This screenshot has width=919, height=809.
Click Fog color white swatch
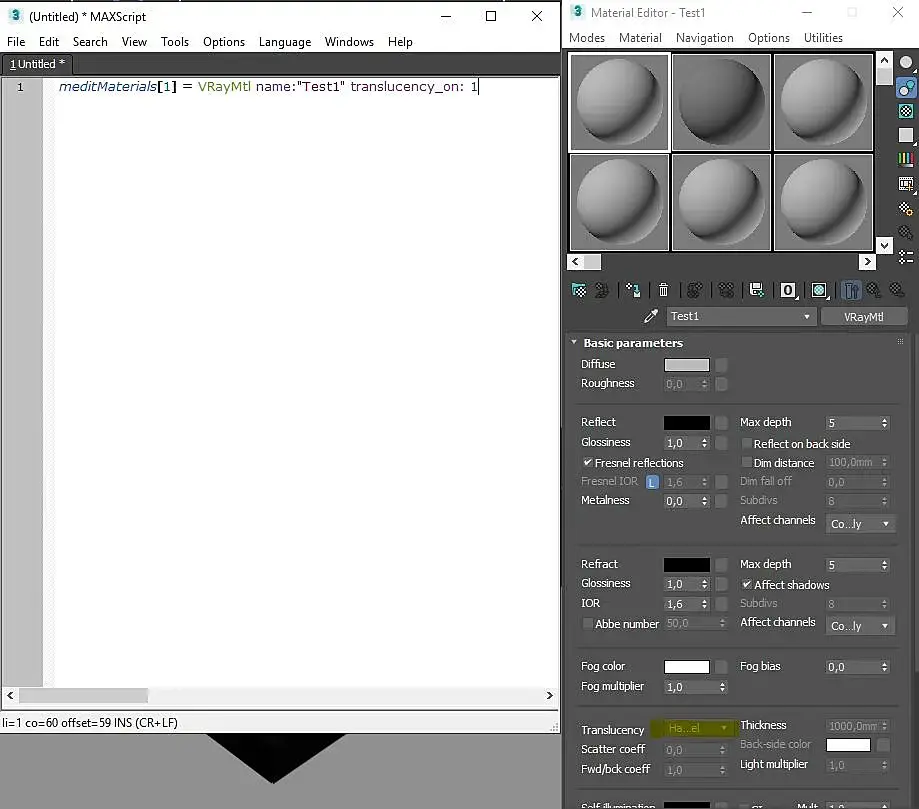687,667
